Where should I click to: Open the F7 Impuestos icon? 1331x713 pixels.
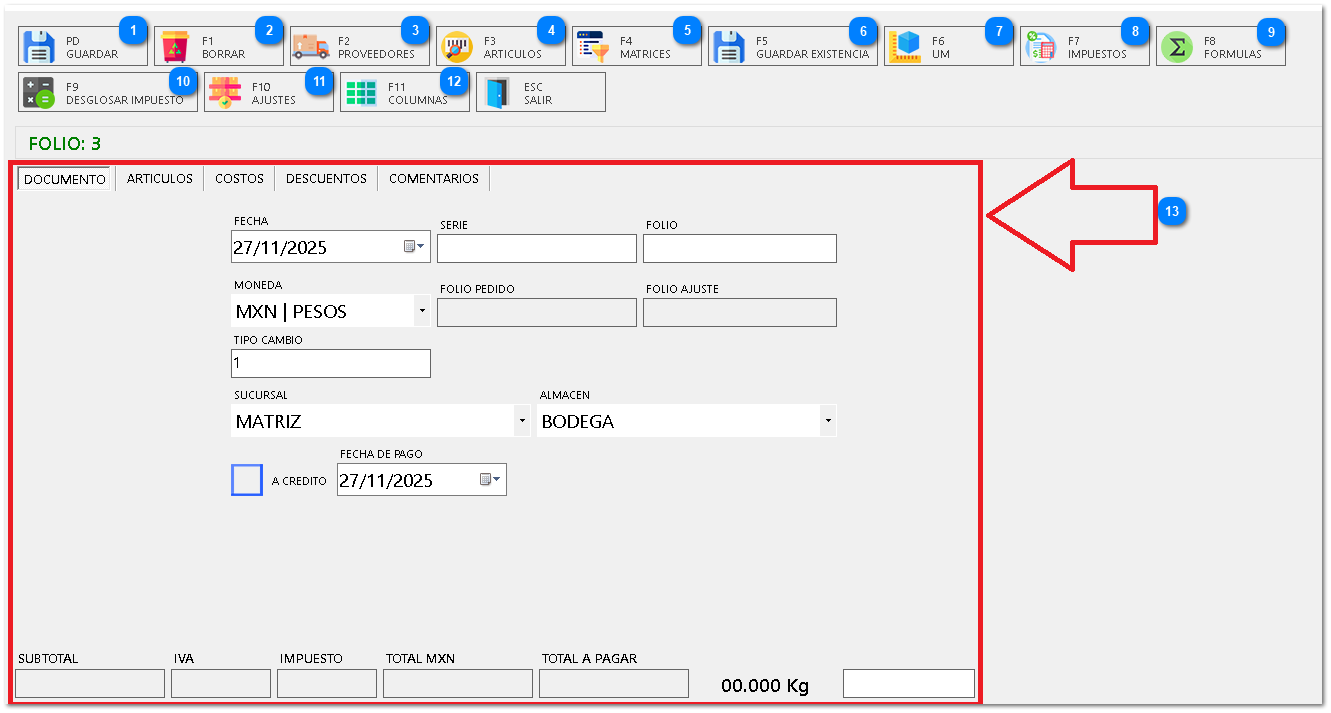tap(1041, 47)
